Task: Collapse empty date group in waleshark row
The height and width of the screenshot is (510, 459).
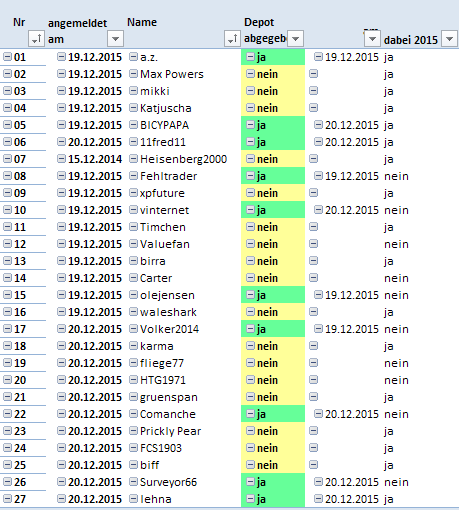Action: pos(313,312)
